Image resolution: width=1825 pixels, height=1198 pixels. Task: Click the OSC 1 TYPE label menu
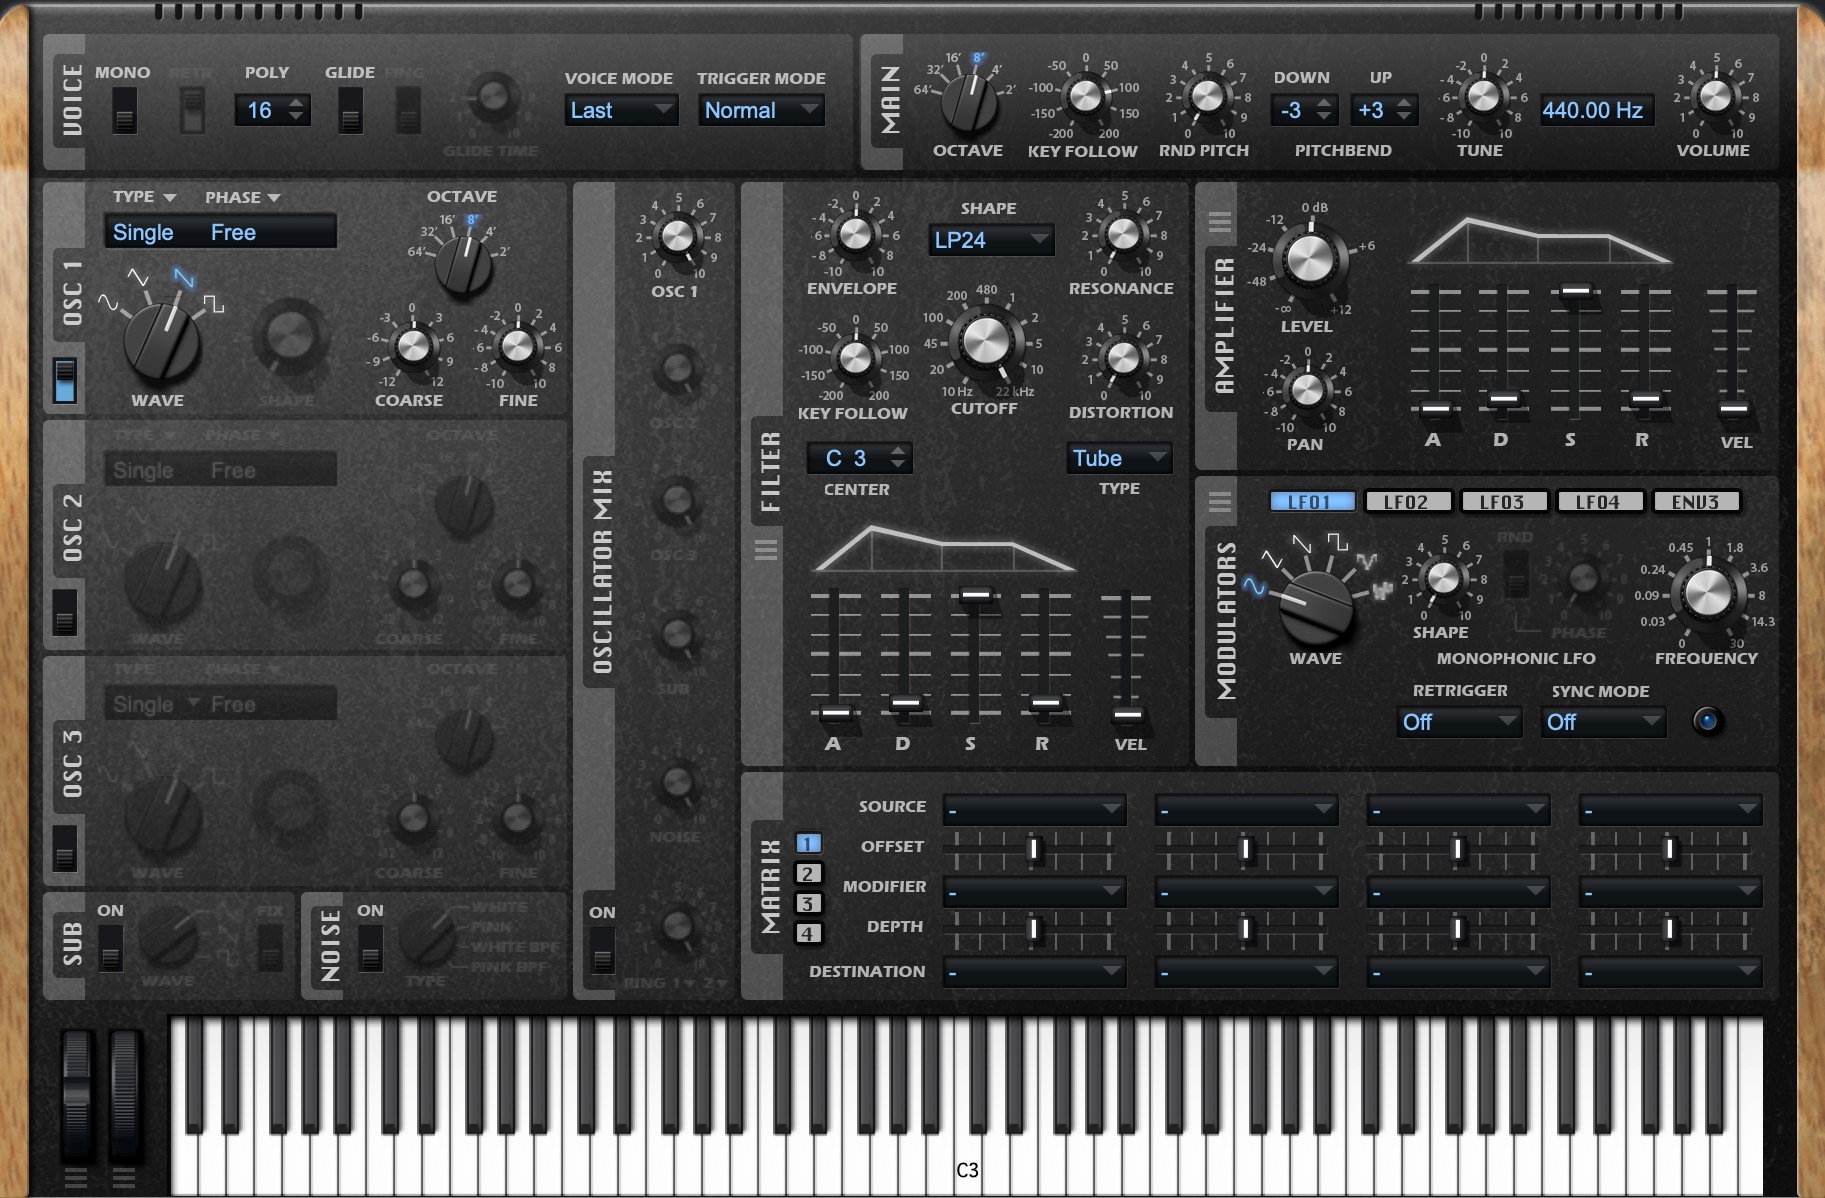pyautogui.click(x=144, y=197)
